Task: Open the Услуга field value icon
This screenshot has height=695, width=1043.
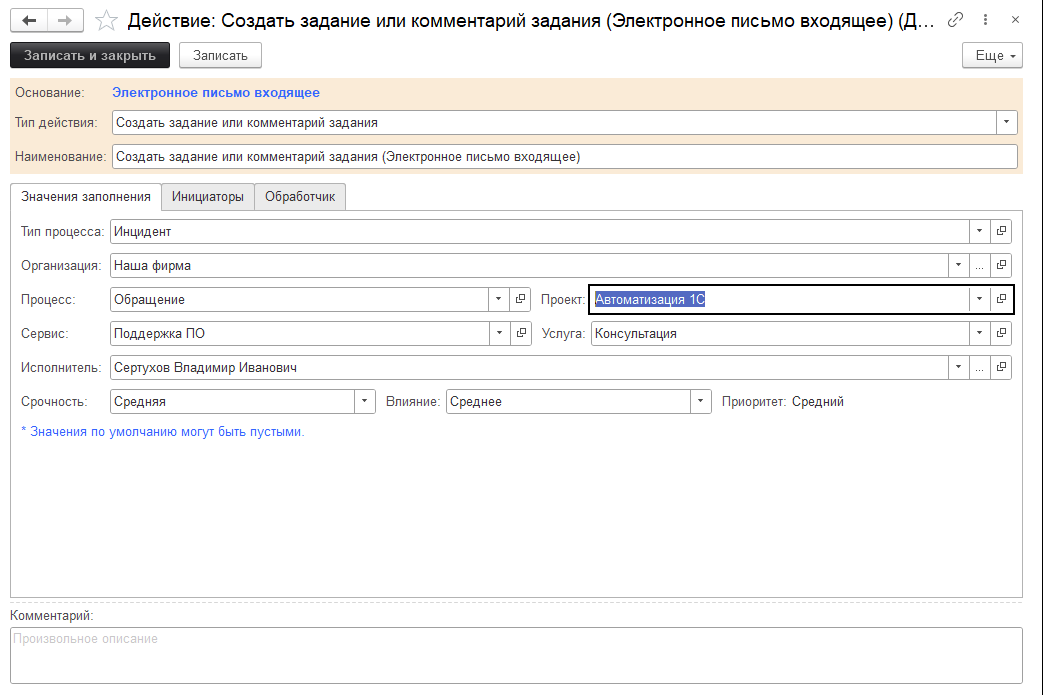Action: 1001,334
